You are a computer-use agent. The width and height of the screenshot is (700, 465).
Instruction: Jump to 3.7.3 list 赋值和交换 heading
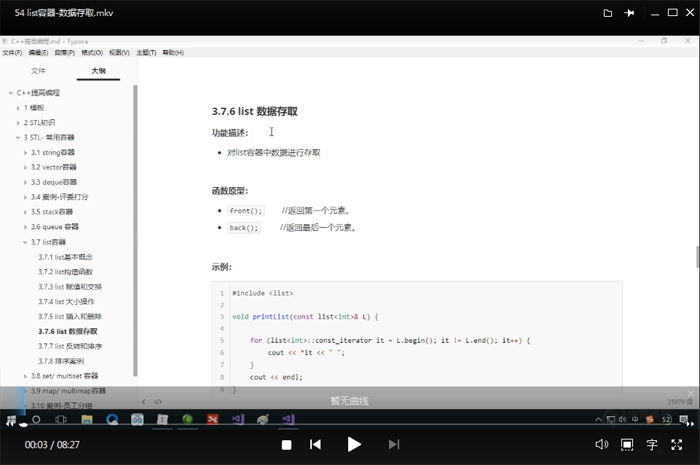(x=70, y=286)
